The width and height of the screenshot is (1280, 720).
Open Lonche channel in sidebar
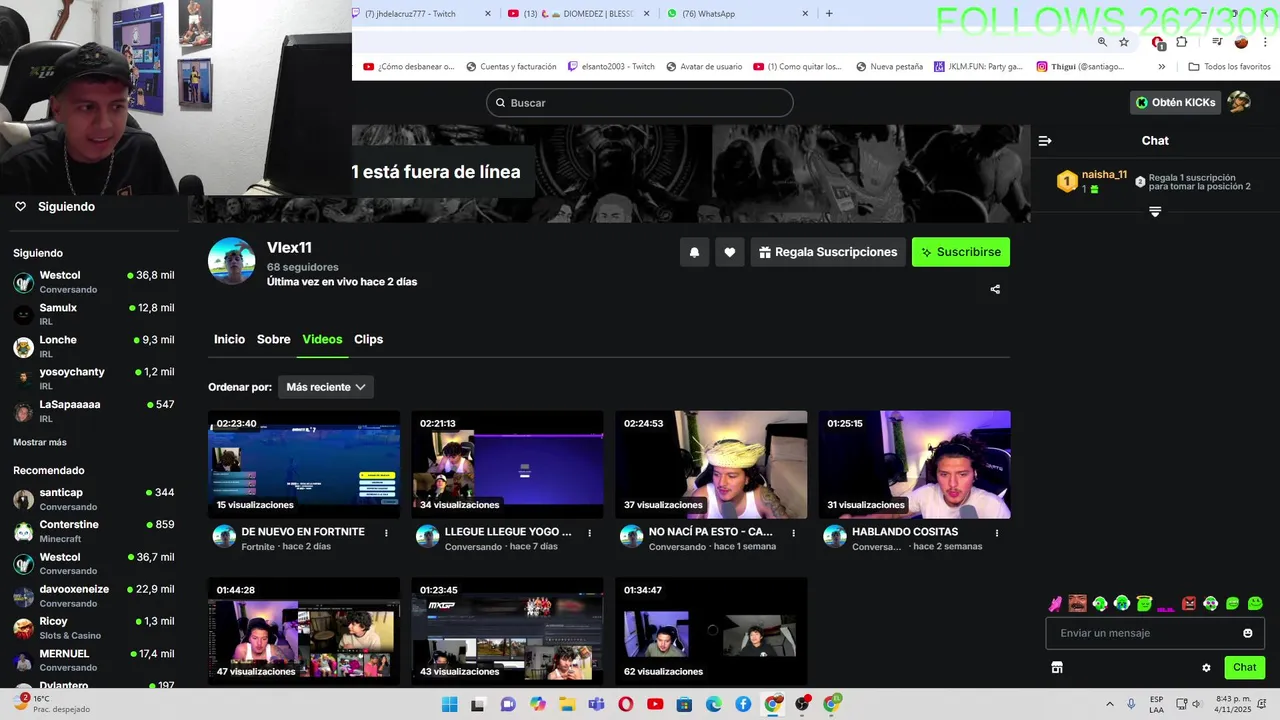pyautogui.click(x=94, y=347)
